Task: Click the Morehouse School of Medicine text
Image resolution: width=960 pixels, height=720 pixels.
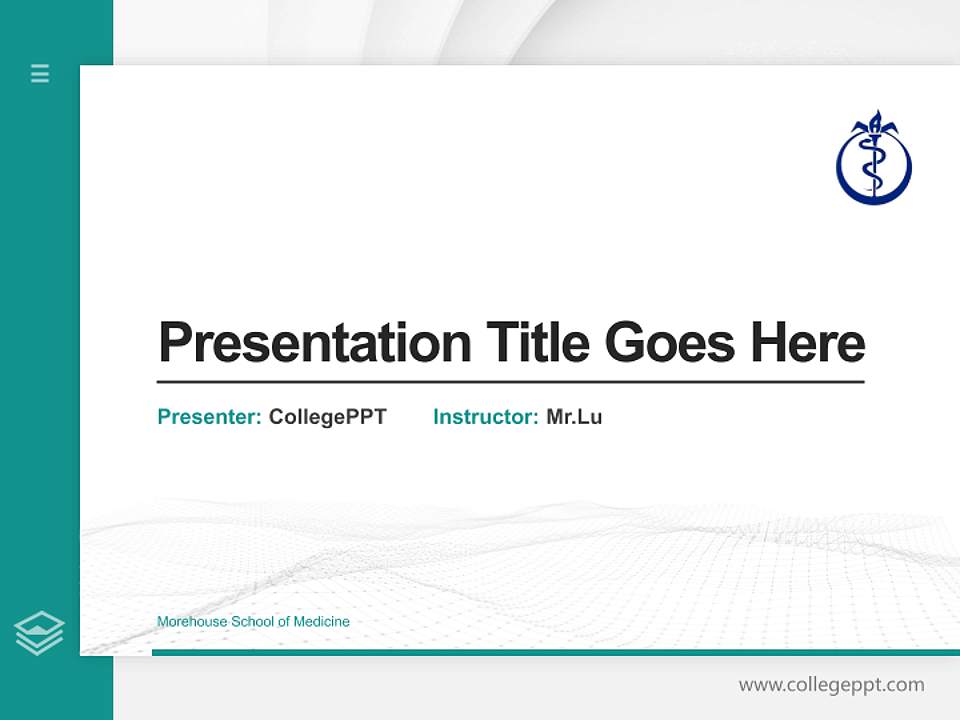Action: (252, 621)
